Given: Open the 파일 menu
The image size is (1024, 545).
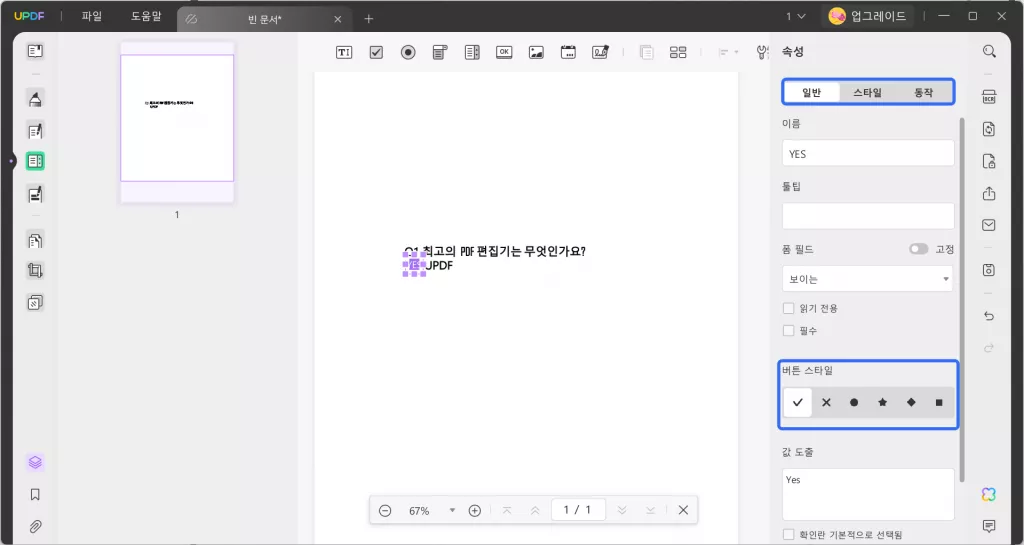Looking at the screenshot, I should [x=91, y=16].
